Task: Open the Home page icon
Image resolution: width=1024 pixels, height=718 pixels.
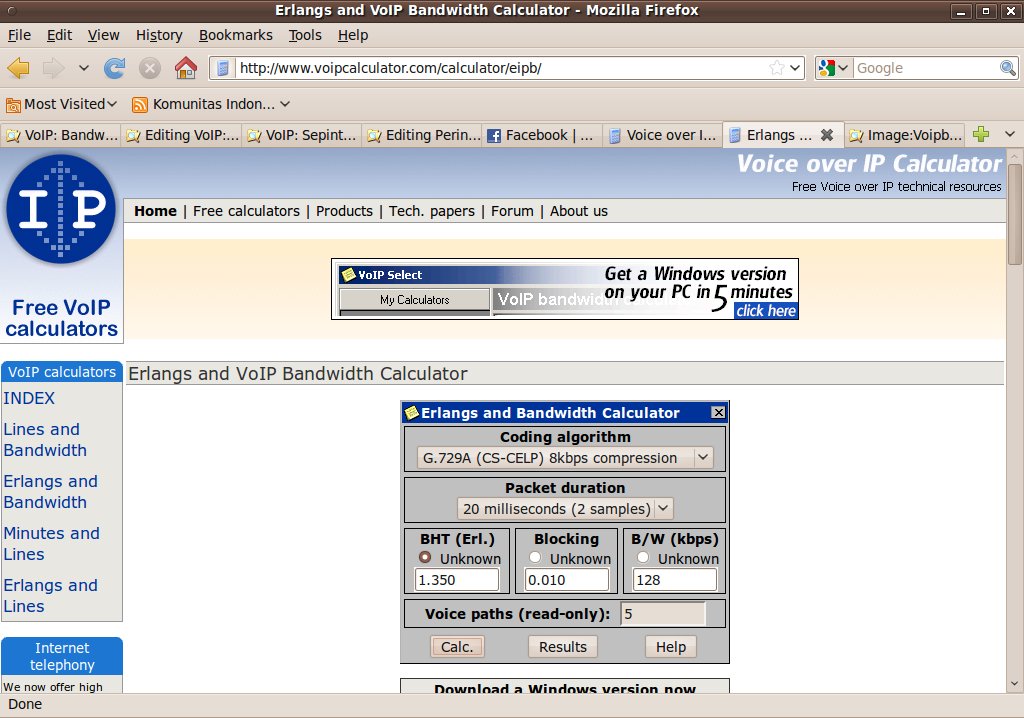Action: click(x=185, y=68)
